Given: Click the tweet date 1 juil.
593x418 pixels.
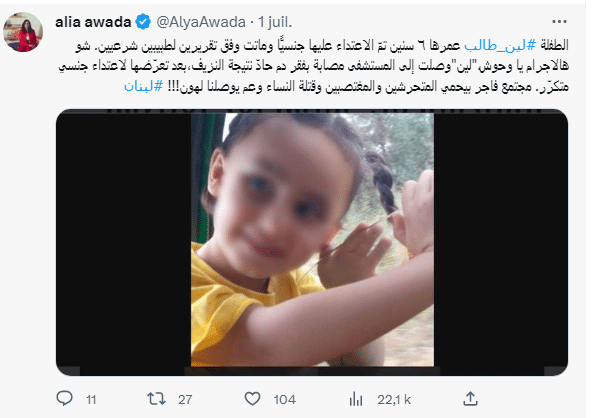Looking at the screenshot, I should [275, 22].
